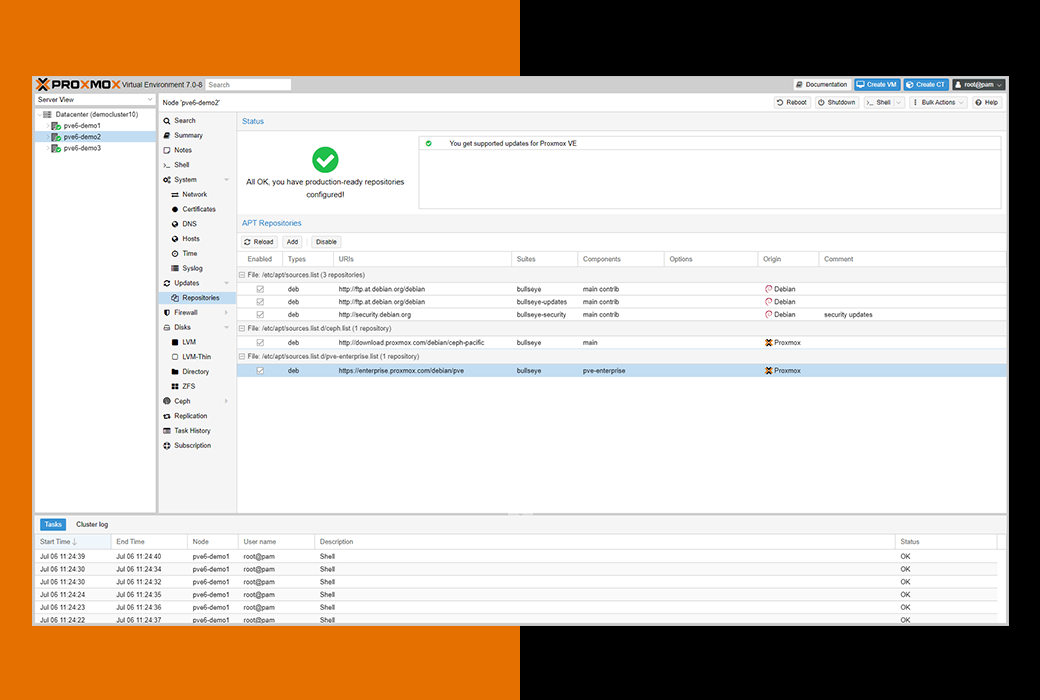Toggle checkbox for ftp.at.debian.org bullseye repository
This screenshot has height=700, width=1040.
(260, 289)
